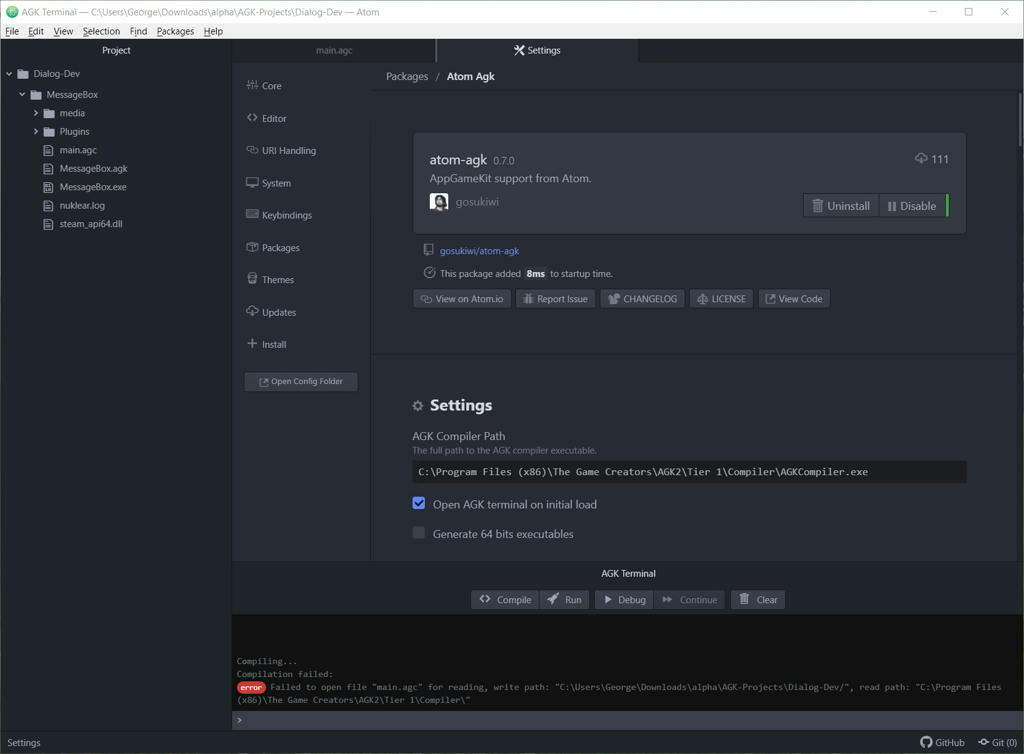Disable the atom-agk package

[x=912, y=206]
